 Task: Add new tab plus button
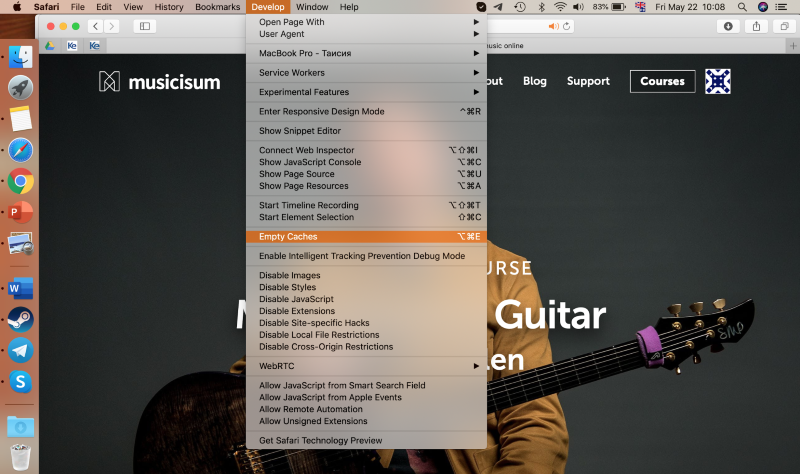(x=793, y=45)
